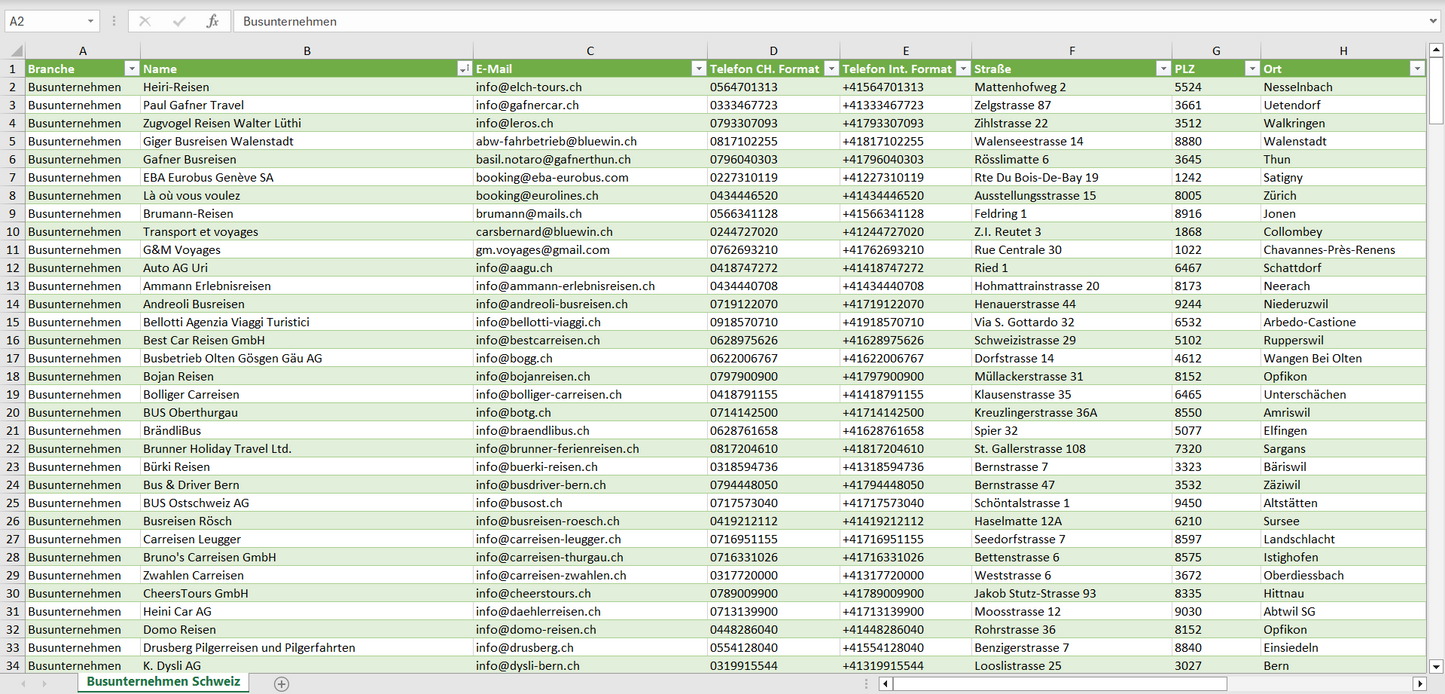The image size is (1445, 694).
Task: Click the Enter checkmark icon in formula bar
Action: click(x=179, y=21)
